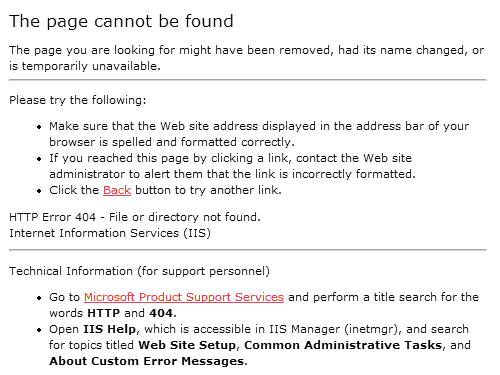Click the bold 'IIS Help' text
The height and width of the screenshot is (375, 500).
[109, 329]
